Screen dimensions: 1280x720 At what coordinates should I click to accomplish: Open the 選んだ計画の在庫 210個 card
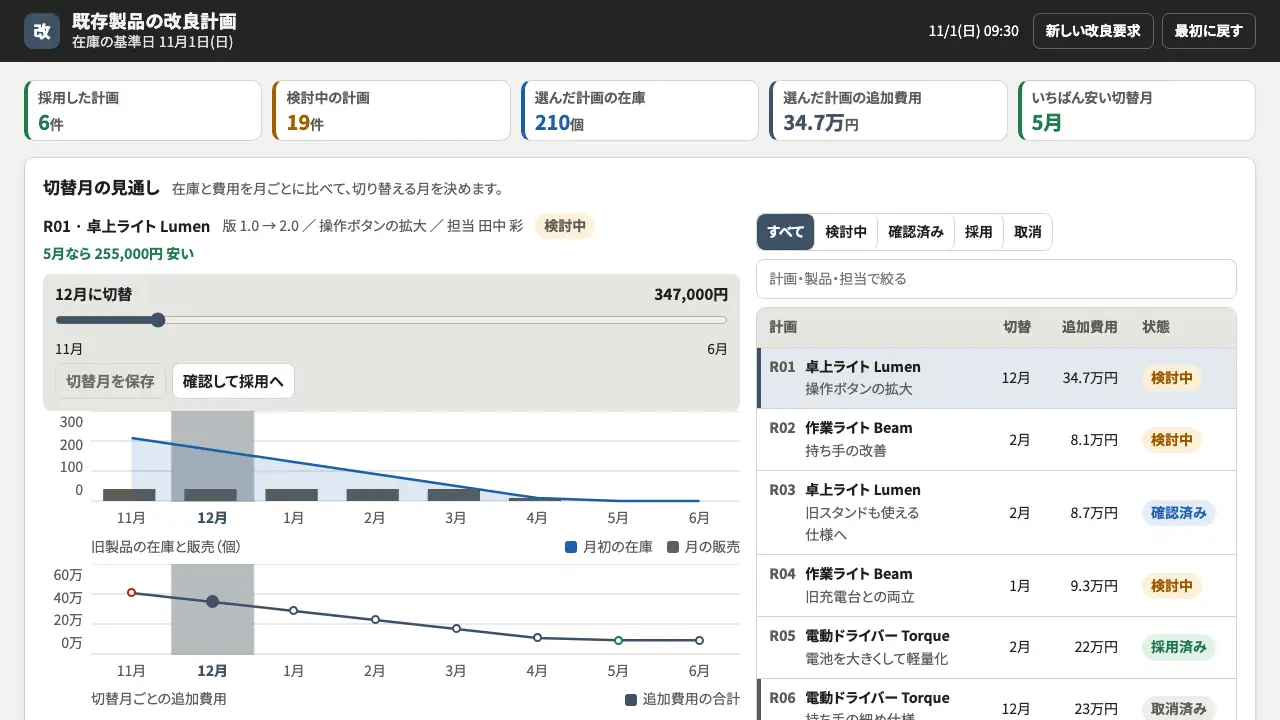[x=640, y=111]
